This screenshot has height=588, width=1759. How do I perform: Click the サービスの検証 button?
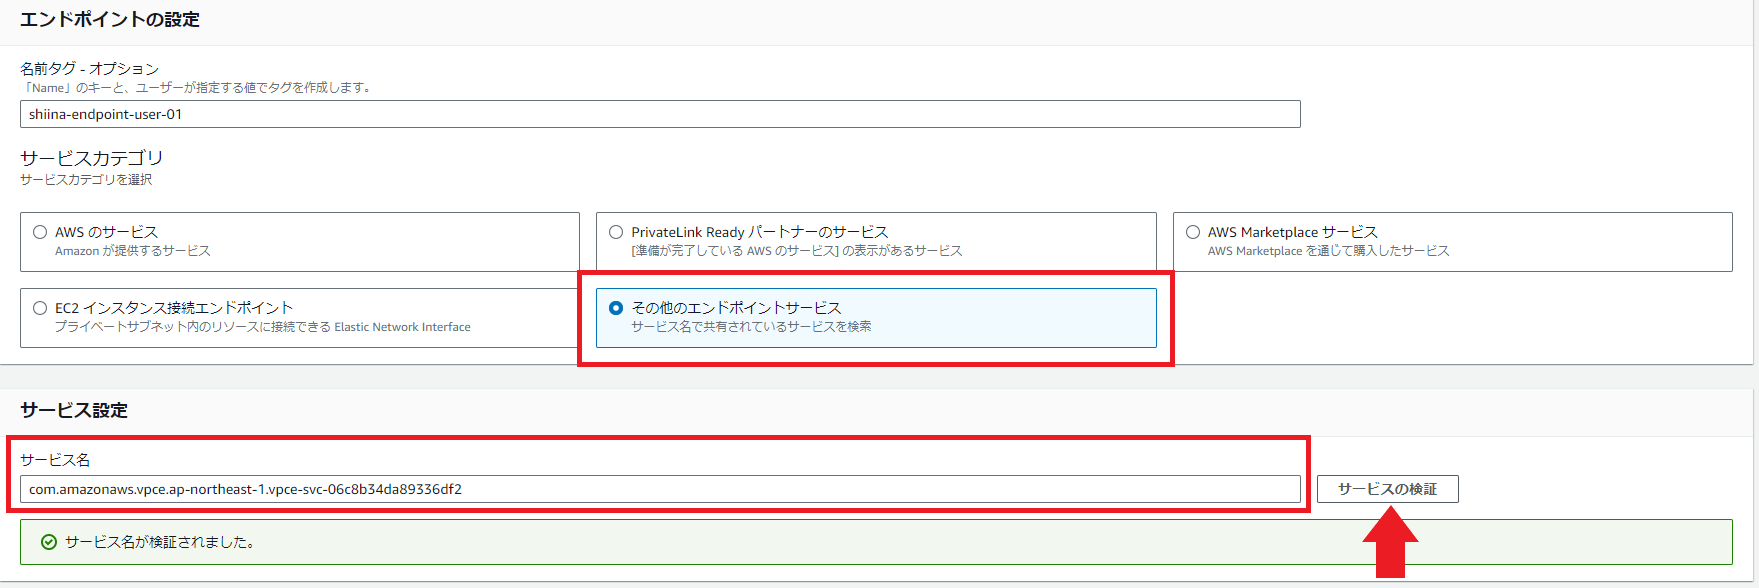(x=1388, y=489)
